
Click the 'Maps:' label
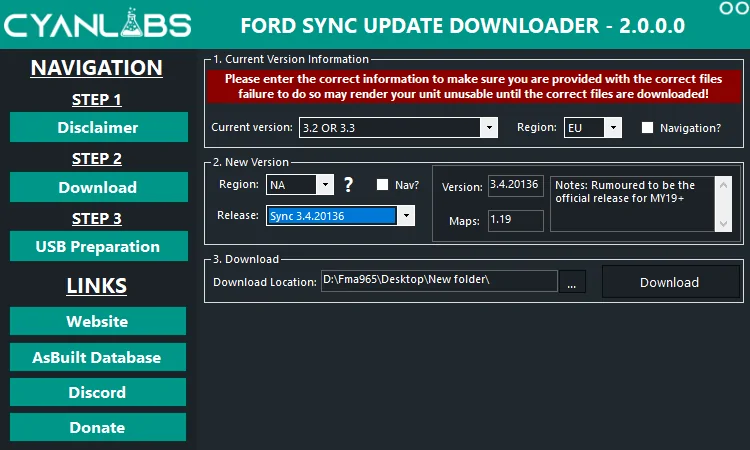coord(464,221)
